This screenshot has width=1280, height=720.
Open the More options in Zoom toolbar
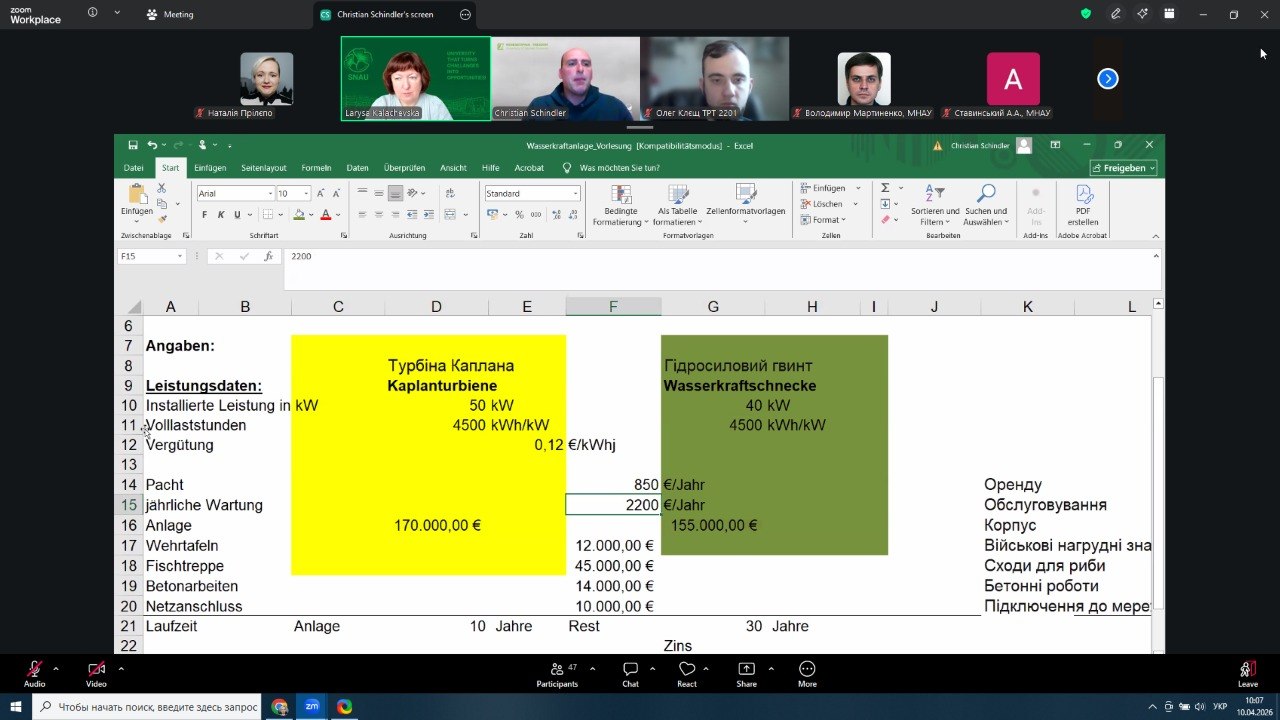[x=807, y=670]
